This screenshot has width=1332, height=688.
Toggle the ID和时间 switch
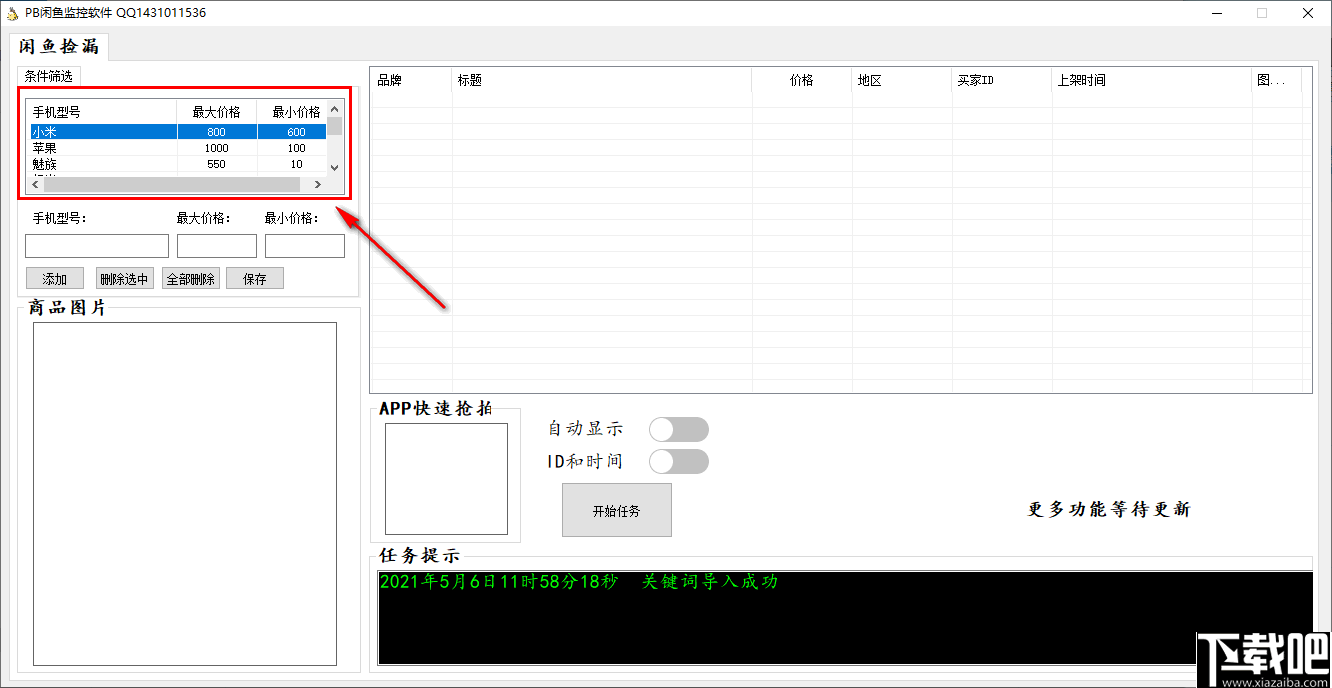click(x=679, y=462)
